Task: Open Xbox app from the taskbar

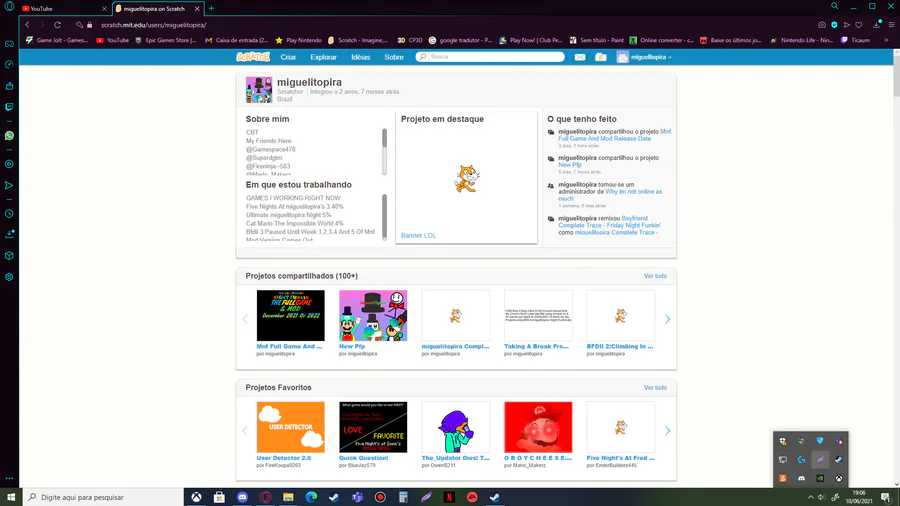Action: [196, 497]
